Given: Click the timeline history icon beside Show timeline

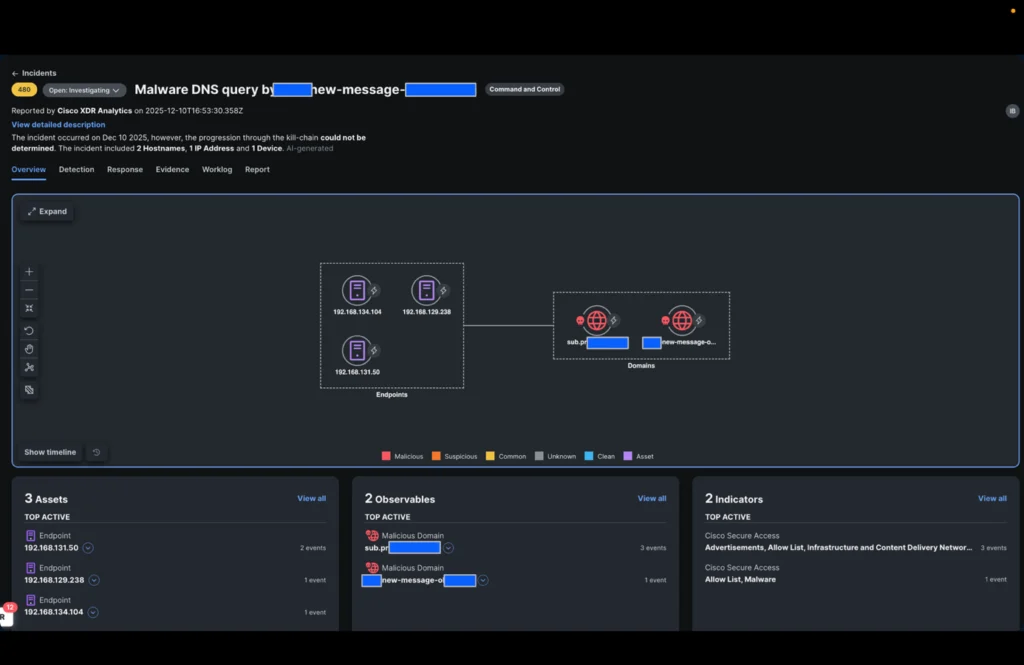Looking at the screenshot, I should point(96,452).
